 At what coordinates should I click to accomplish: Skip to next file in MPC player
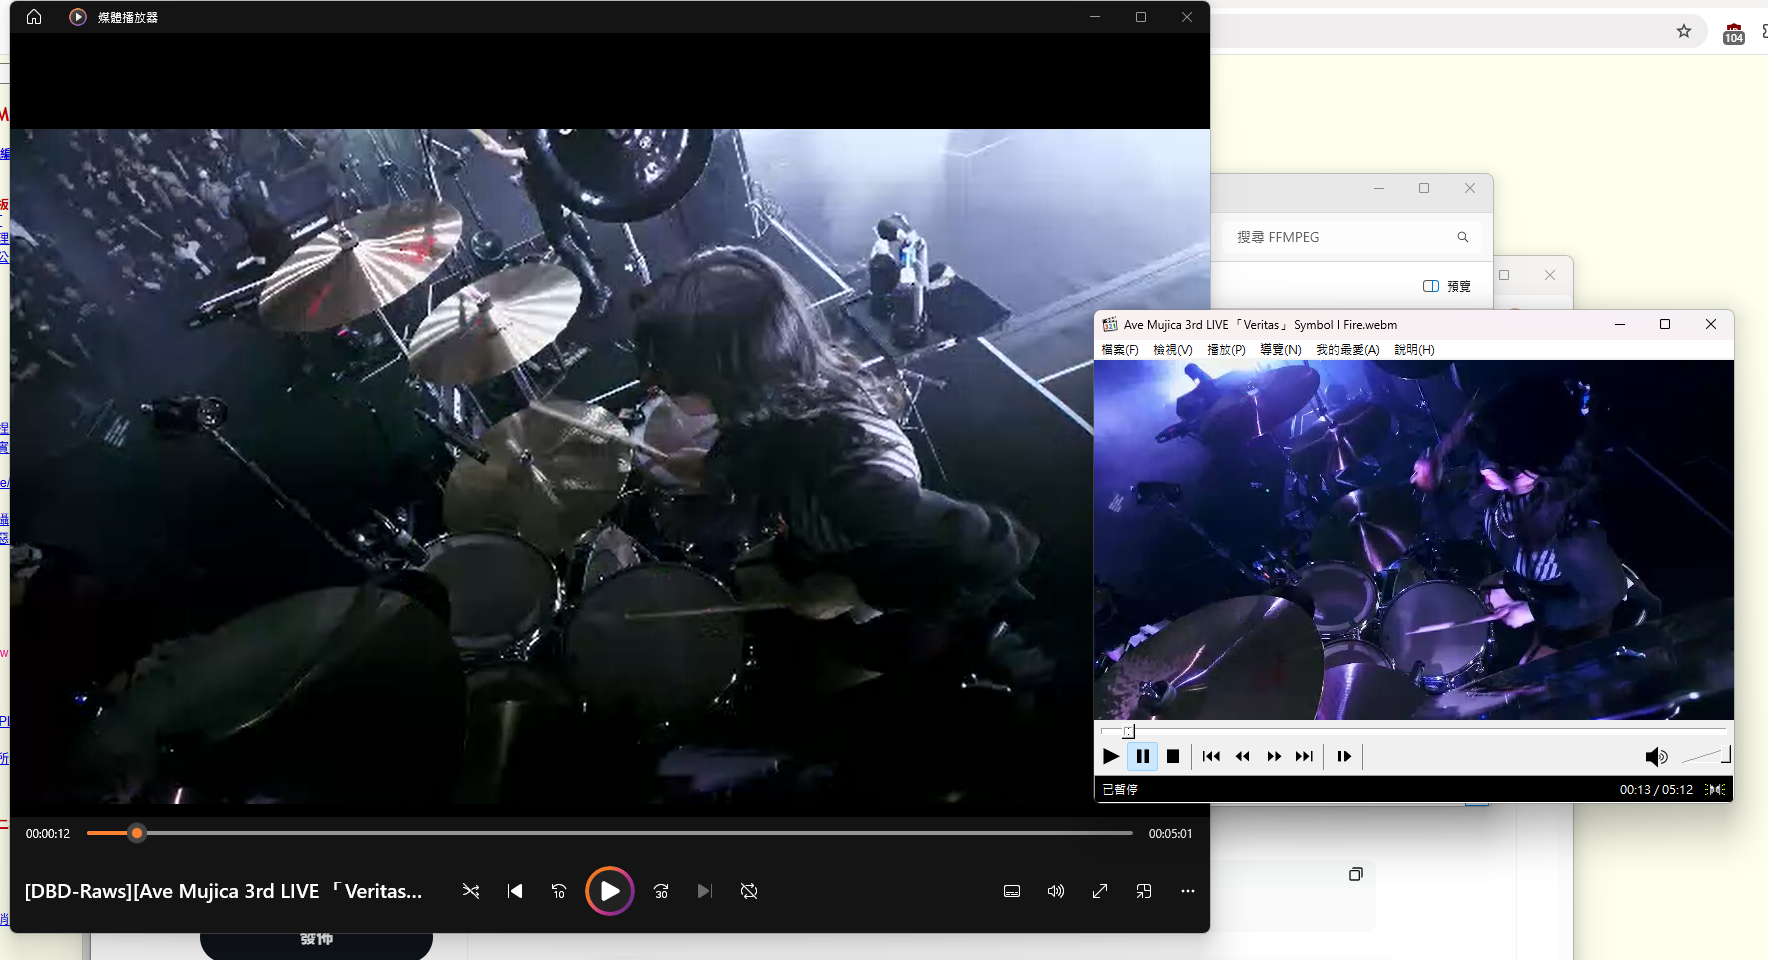[1304, 756]
